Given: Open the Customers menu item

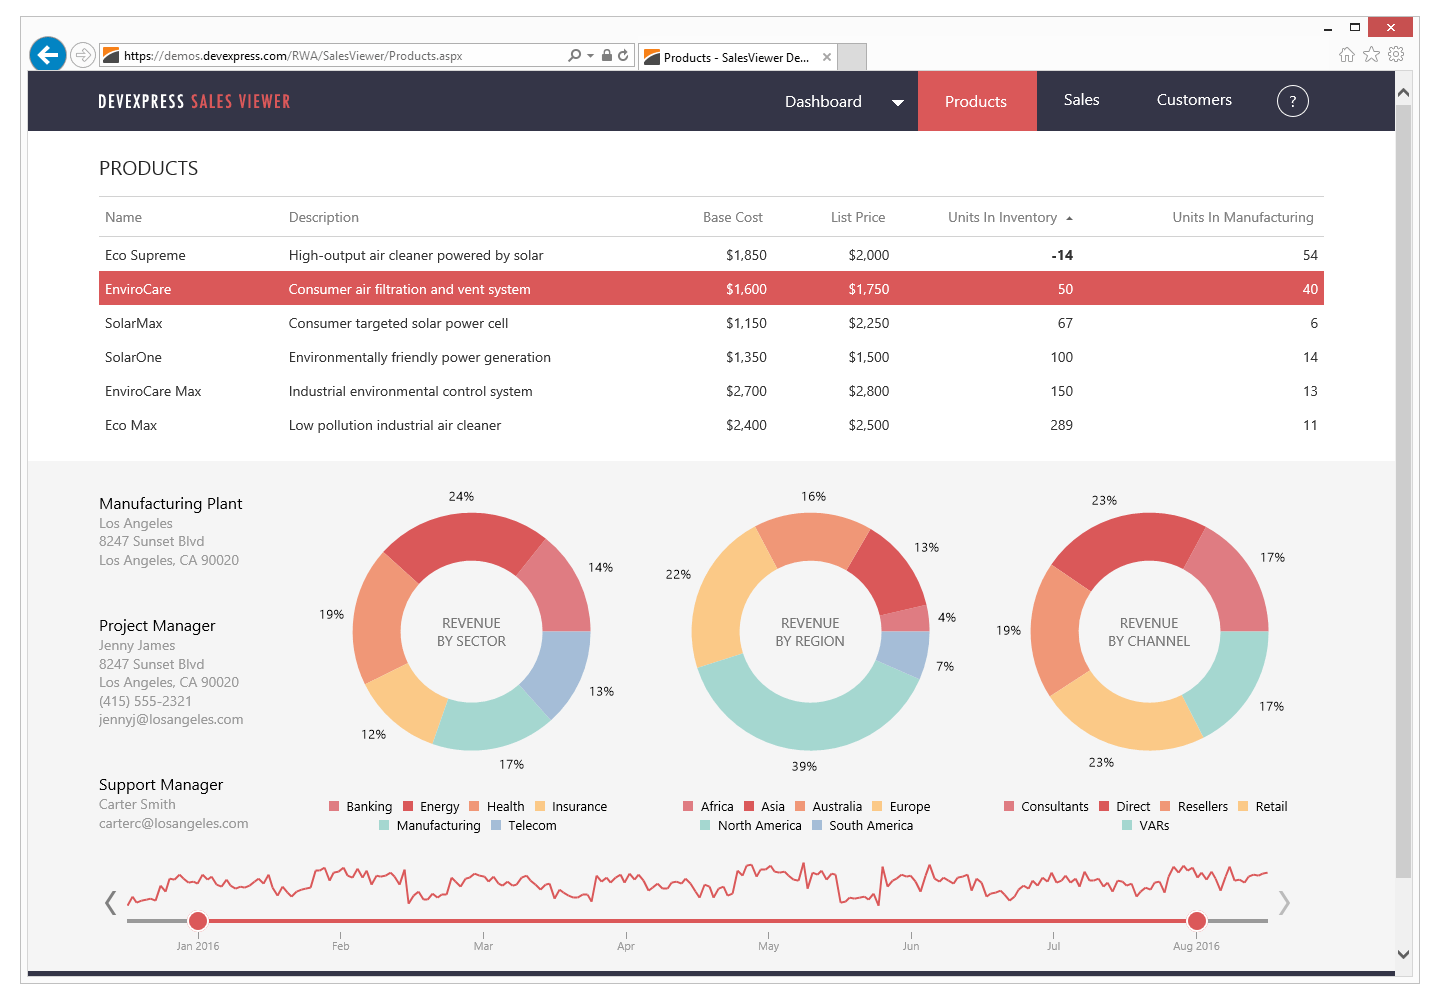Looking at the screenshot, I should coord(1194,100).
